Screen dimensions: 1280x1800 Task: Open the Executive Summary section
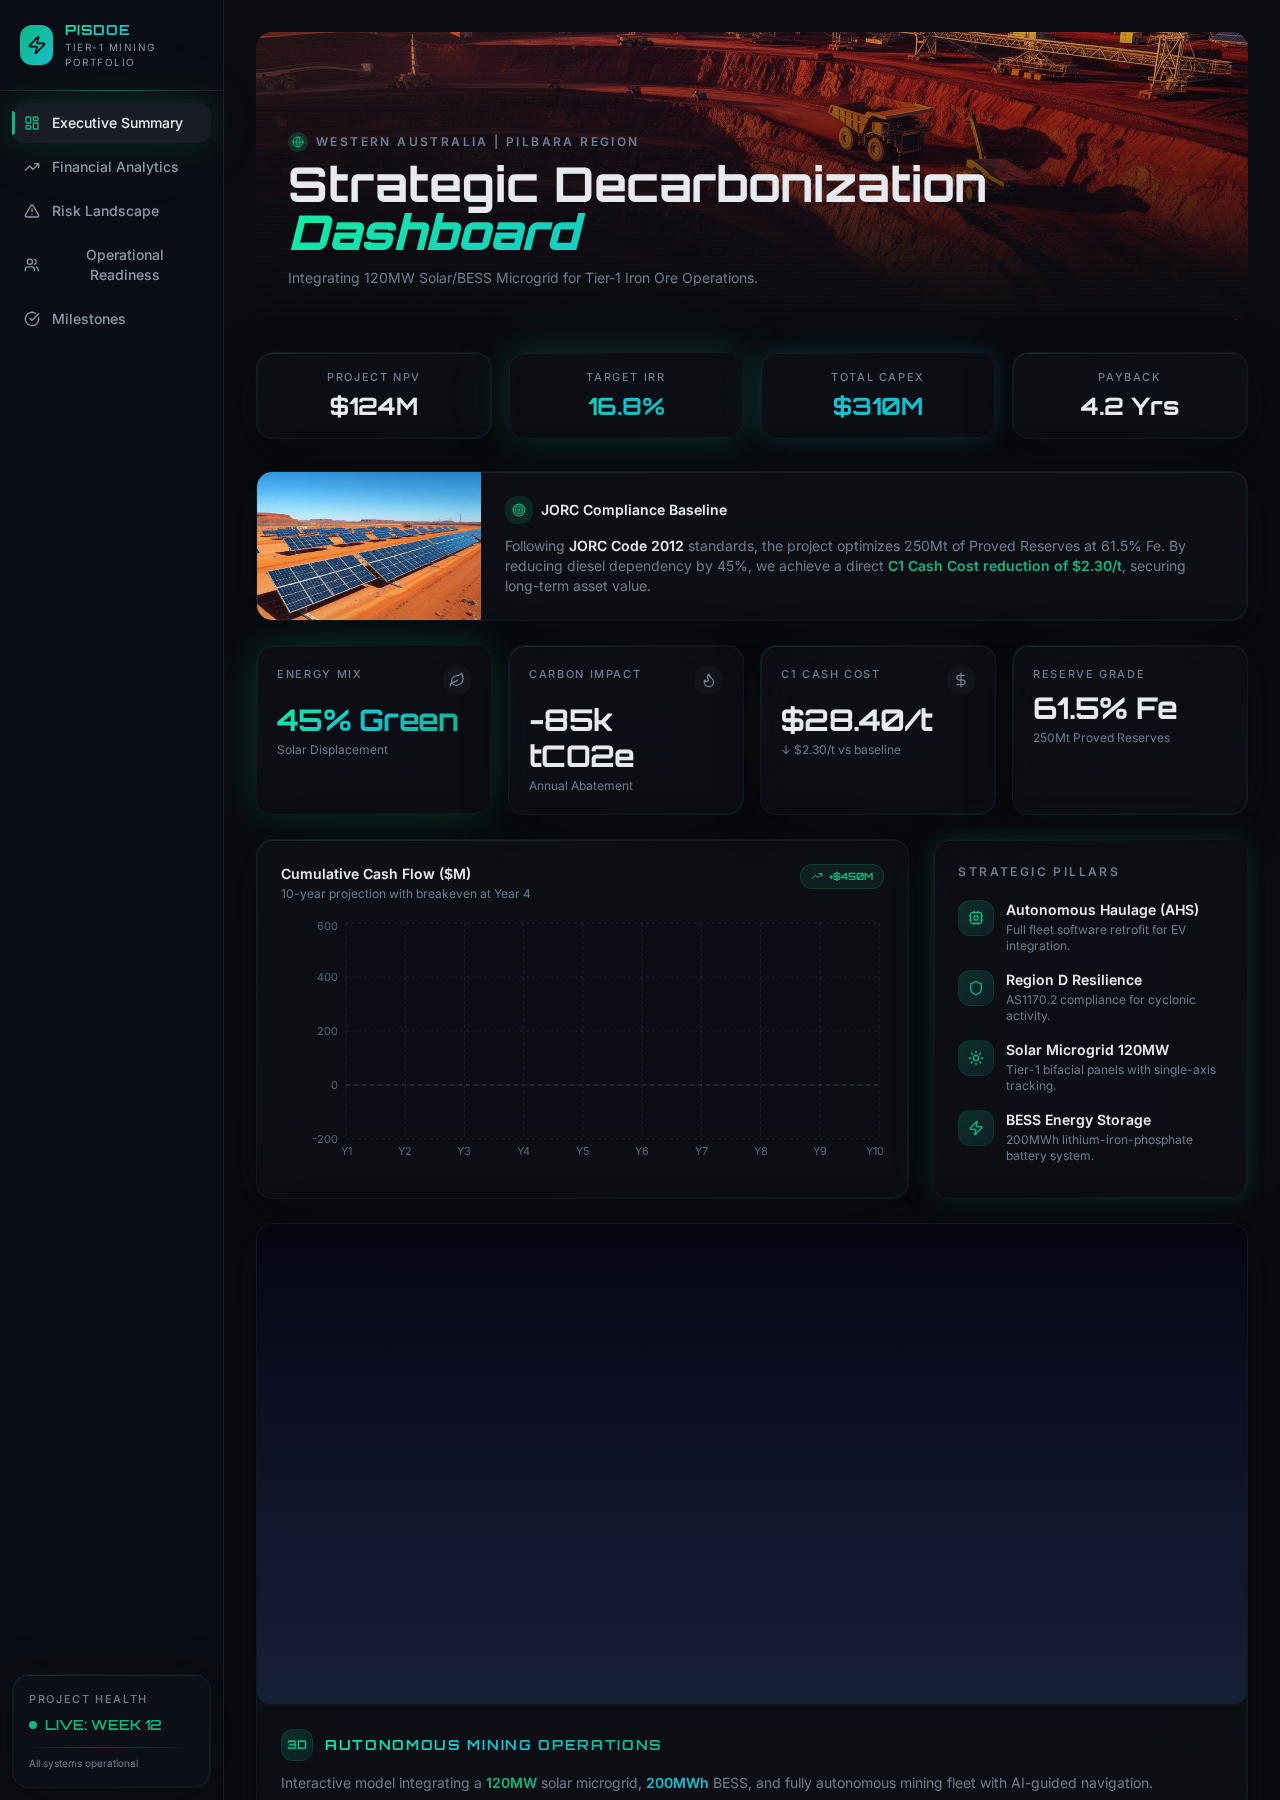[x=112, y=123]
